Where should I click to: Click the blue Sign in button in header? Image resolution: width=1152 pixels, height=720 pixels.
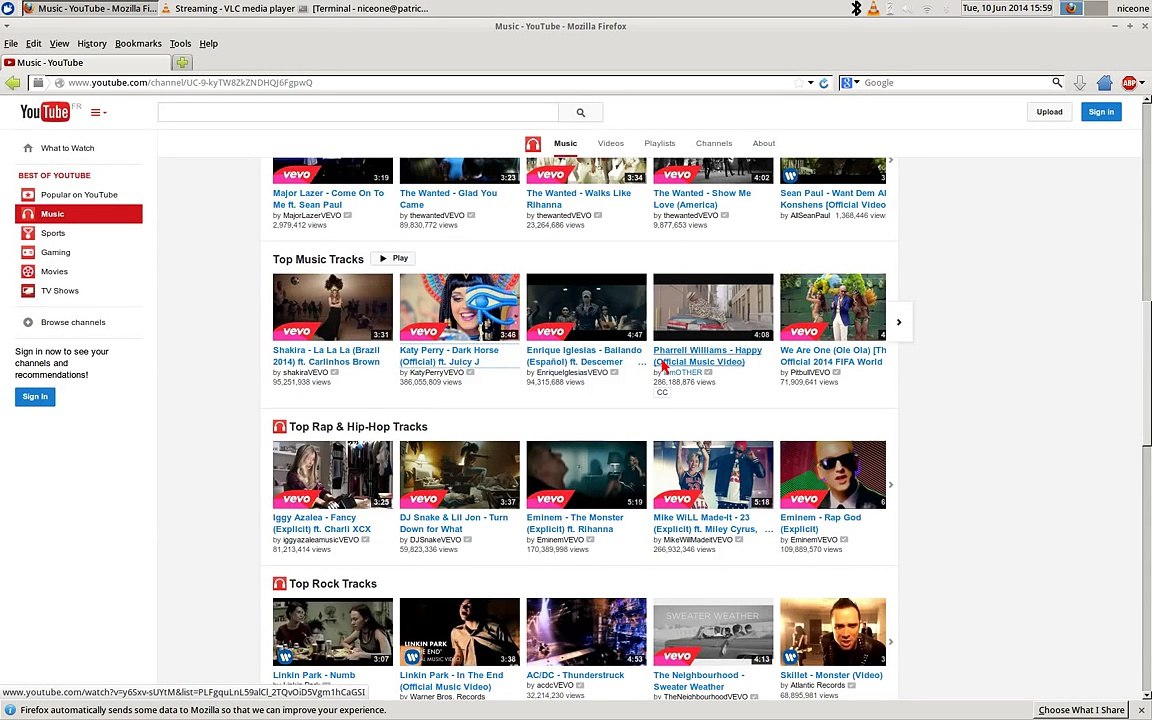(1101, 112)
